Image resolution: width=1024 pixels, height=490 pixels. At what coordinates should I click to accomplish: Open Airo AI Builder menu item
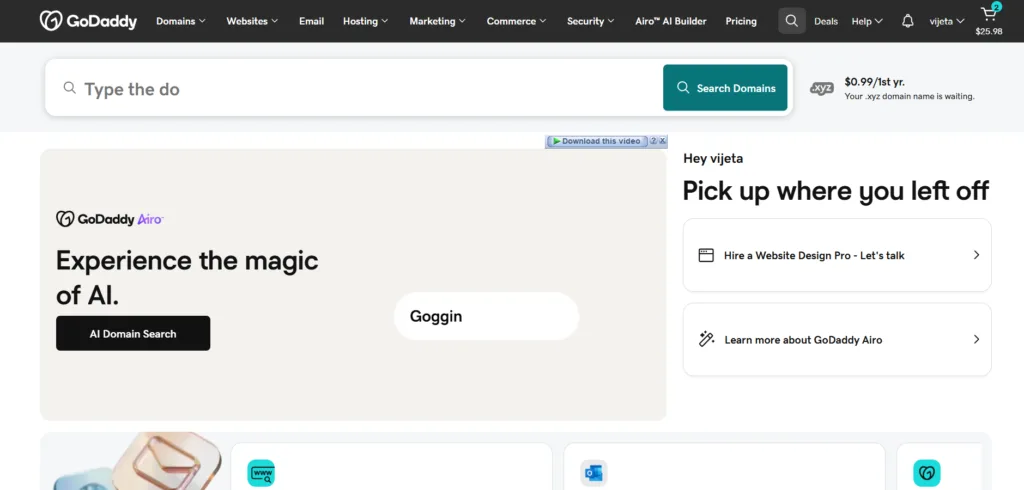(671, 21)
